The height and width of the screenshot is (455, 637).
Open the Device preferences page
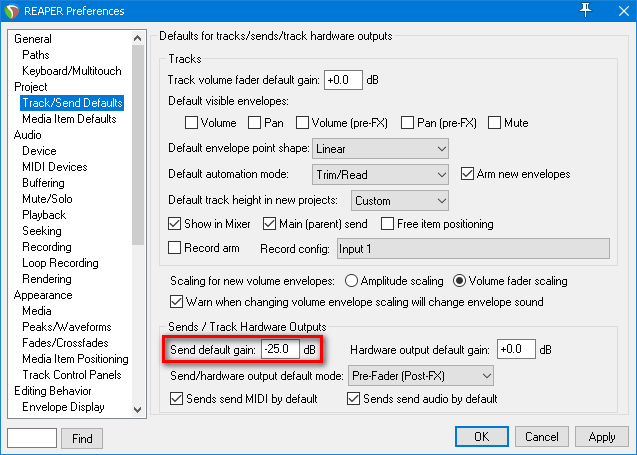(39, 151)
